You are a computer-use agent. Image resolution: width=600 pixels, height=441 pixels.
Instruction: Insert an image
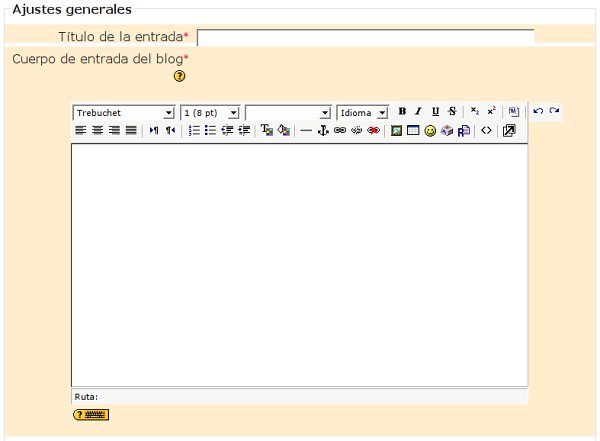[396, 131]
